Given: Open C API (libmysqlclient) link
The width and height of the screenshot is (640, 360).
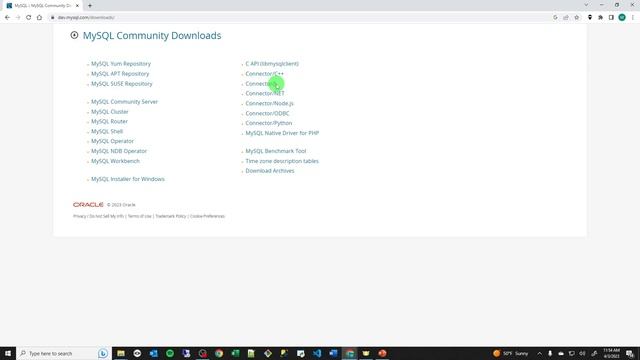Looking at the screenshot, I should click(x=272, y=64).
